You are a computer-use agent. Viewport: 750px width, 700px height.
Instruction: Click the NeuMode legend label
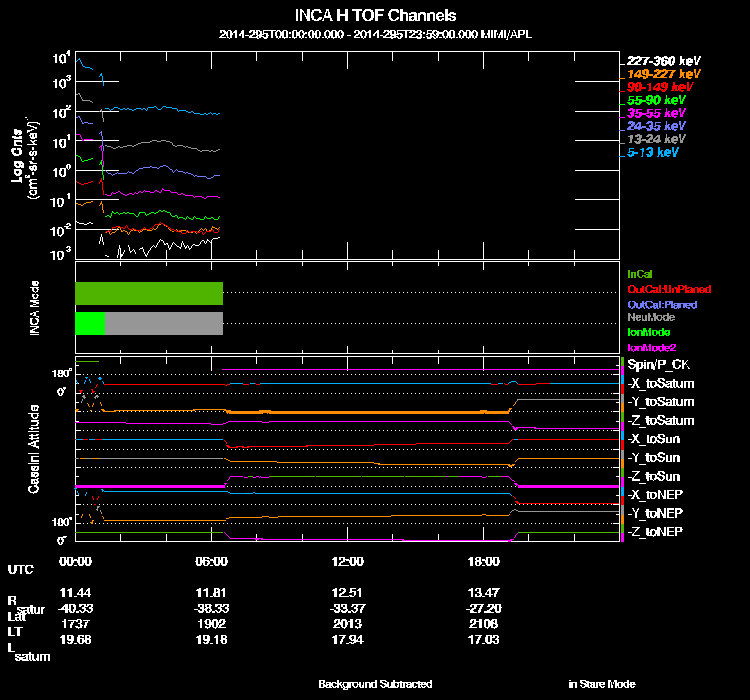tap(651, 317)
